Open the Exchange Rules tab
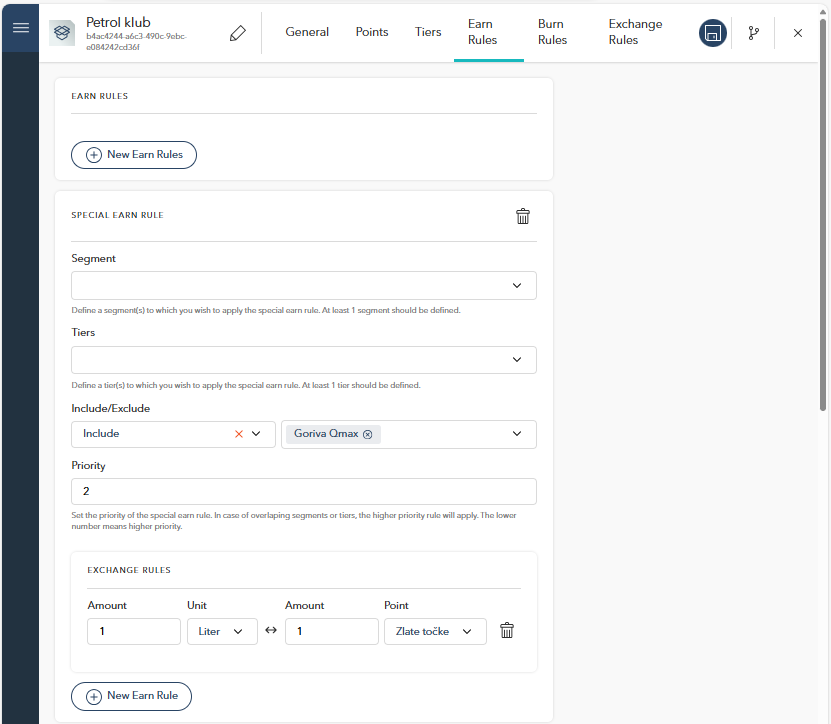This screenshot has height=724, width=831. pyautogui.click(x=635, y=32)
